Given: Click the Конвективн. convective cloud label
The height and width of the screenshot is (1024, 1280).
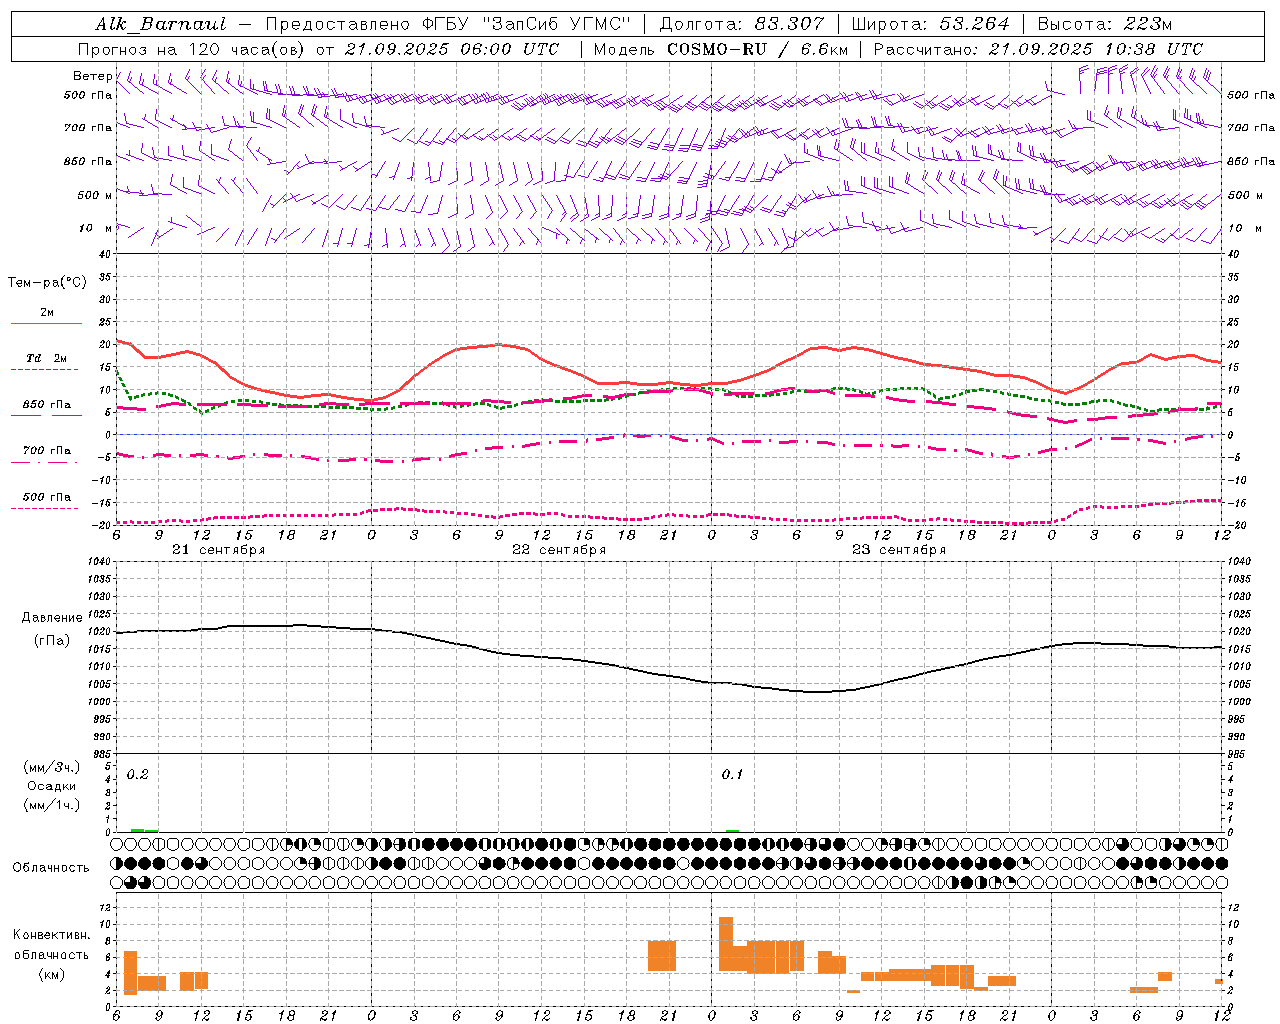Looking at the screenshot, I should (51, 935).
